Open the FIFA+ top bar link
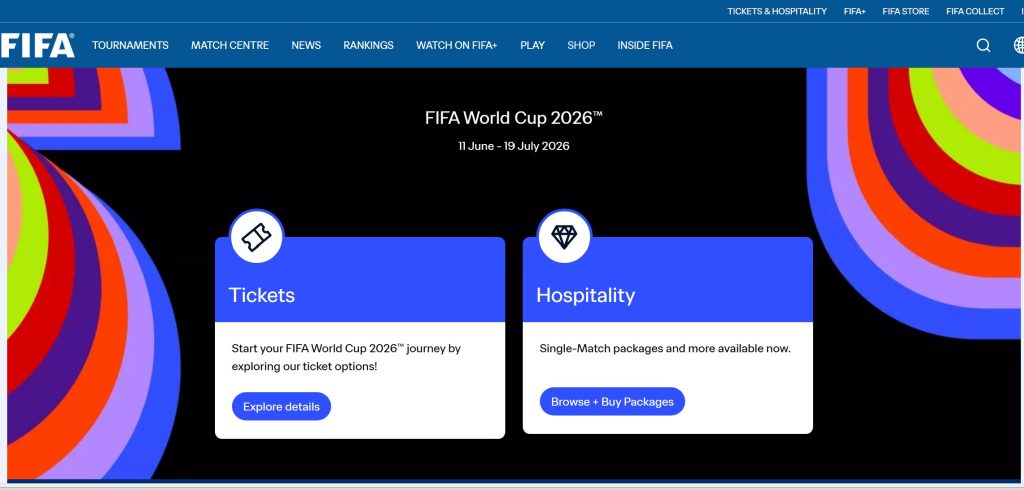This screenshot has height=490, width=1024. point(854,11)
